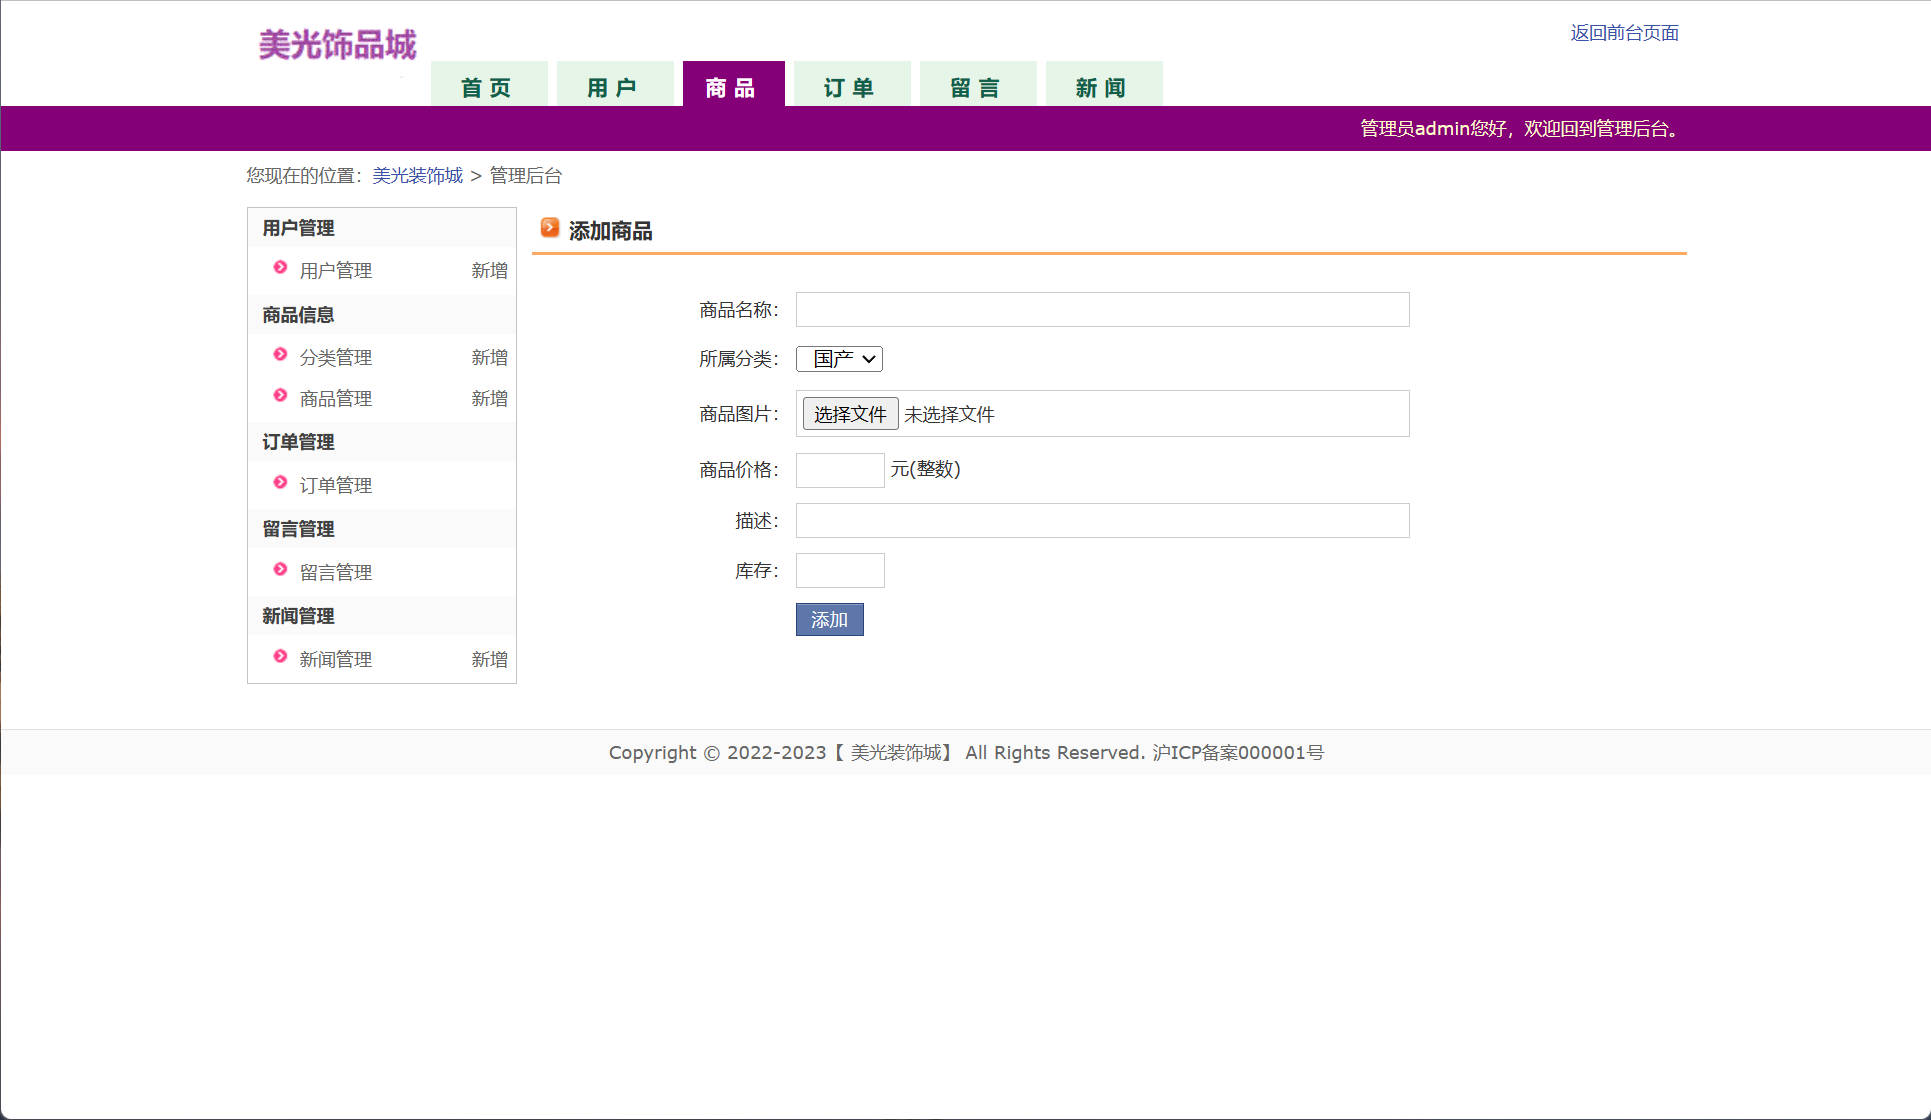Click the orange arrow icon beside 添加商品
The width and height of the screenshot is (1931, 1120).
549,228
